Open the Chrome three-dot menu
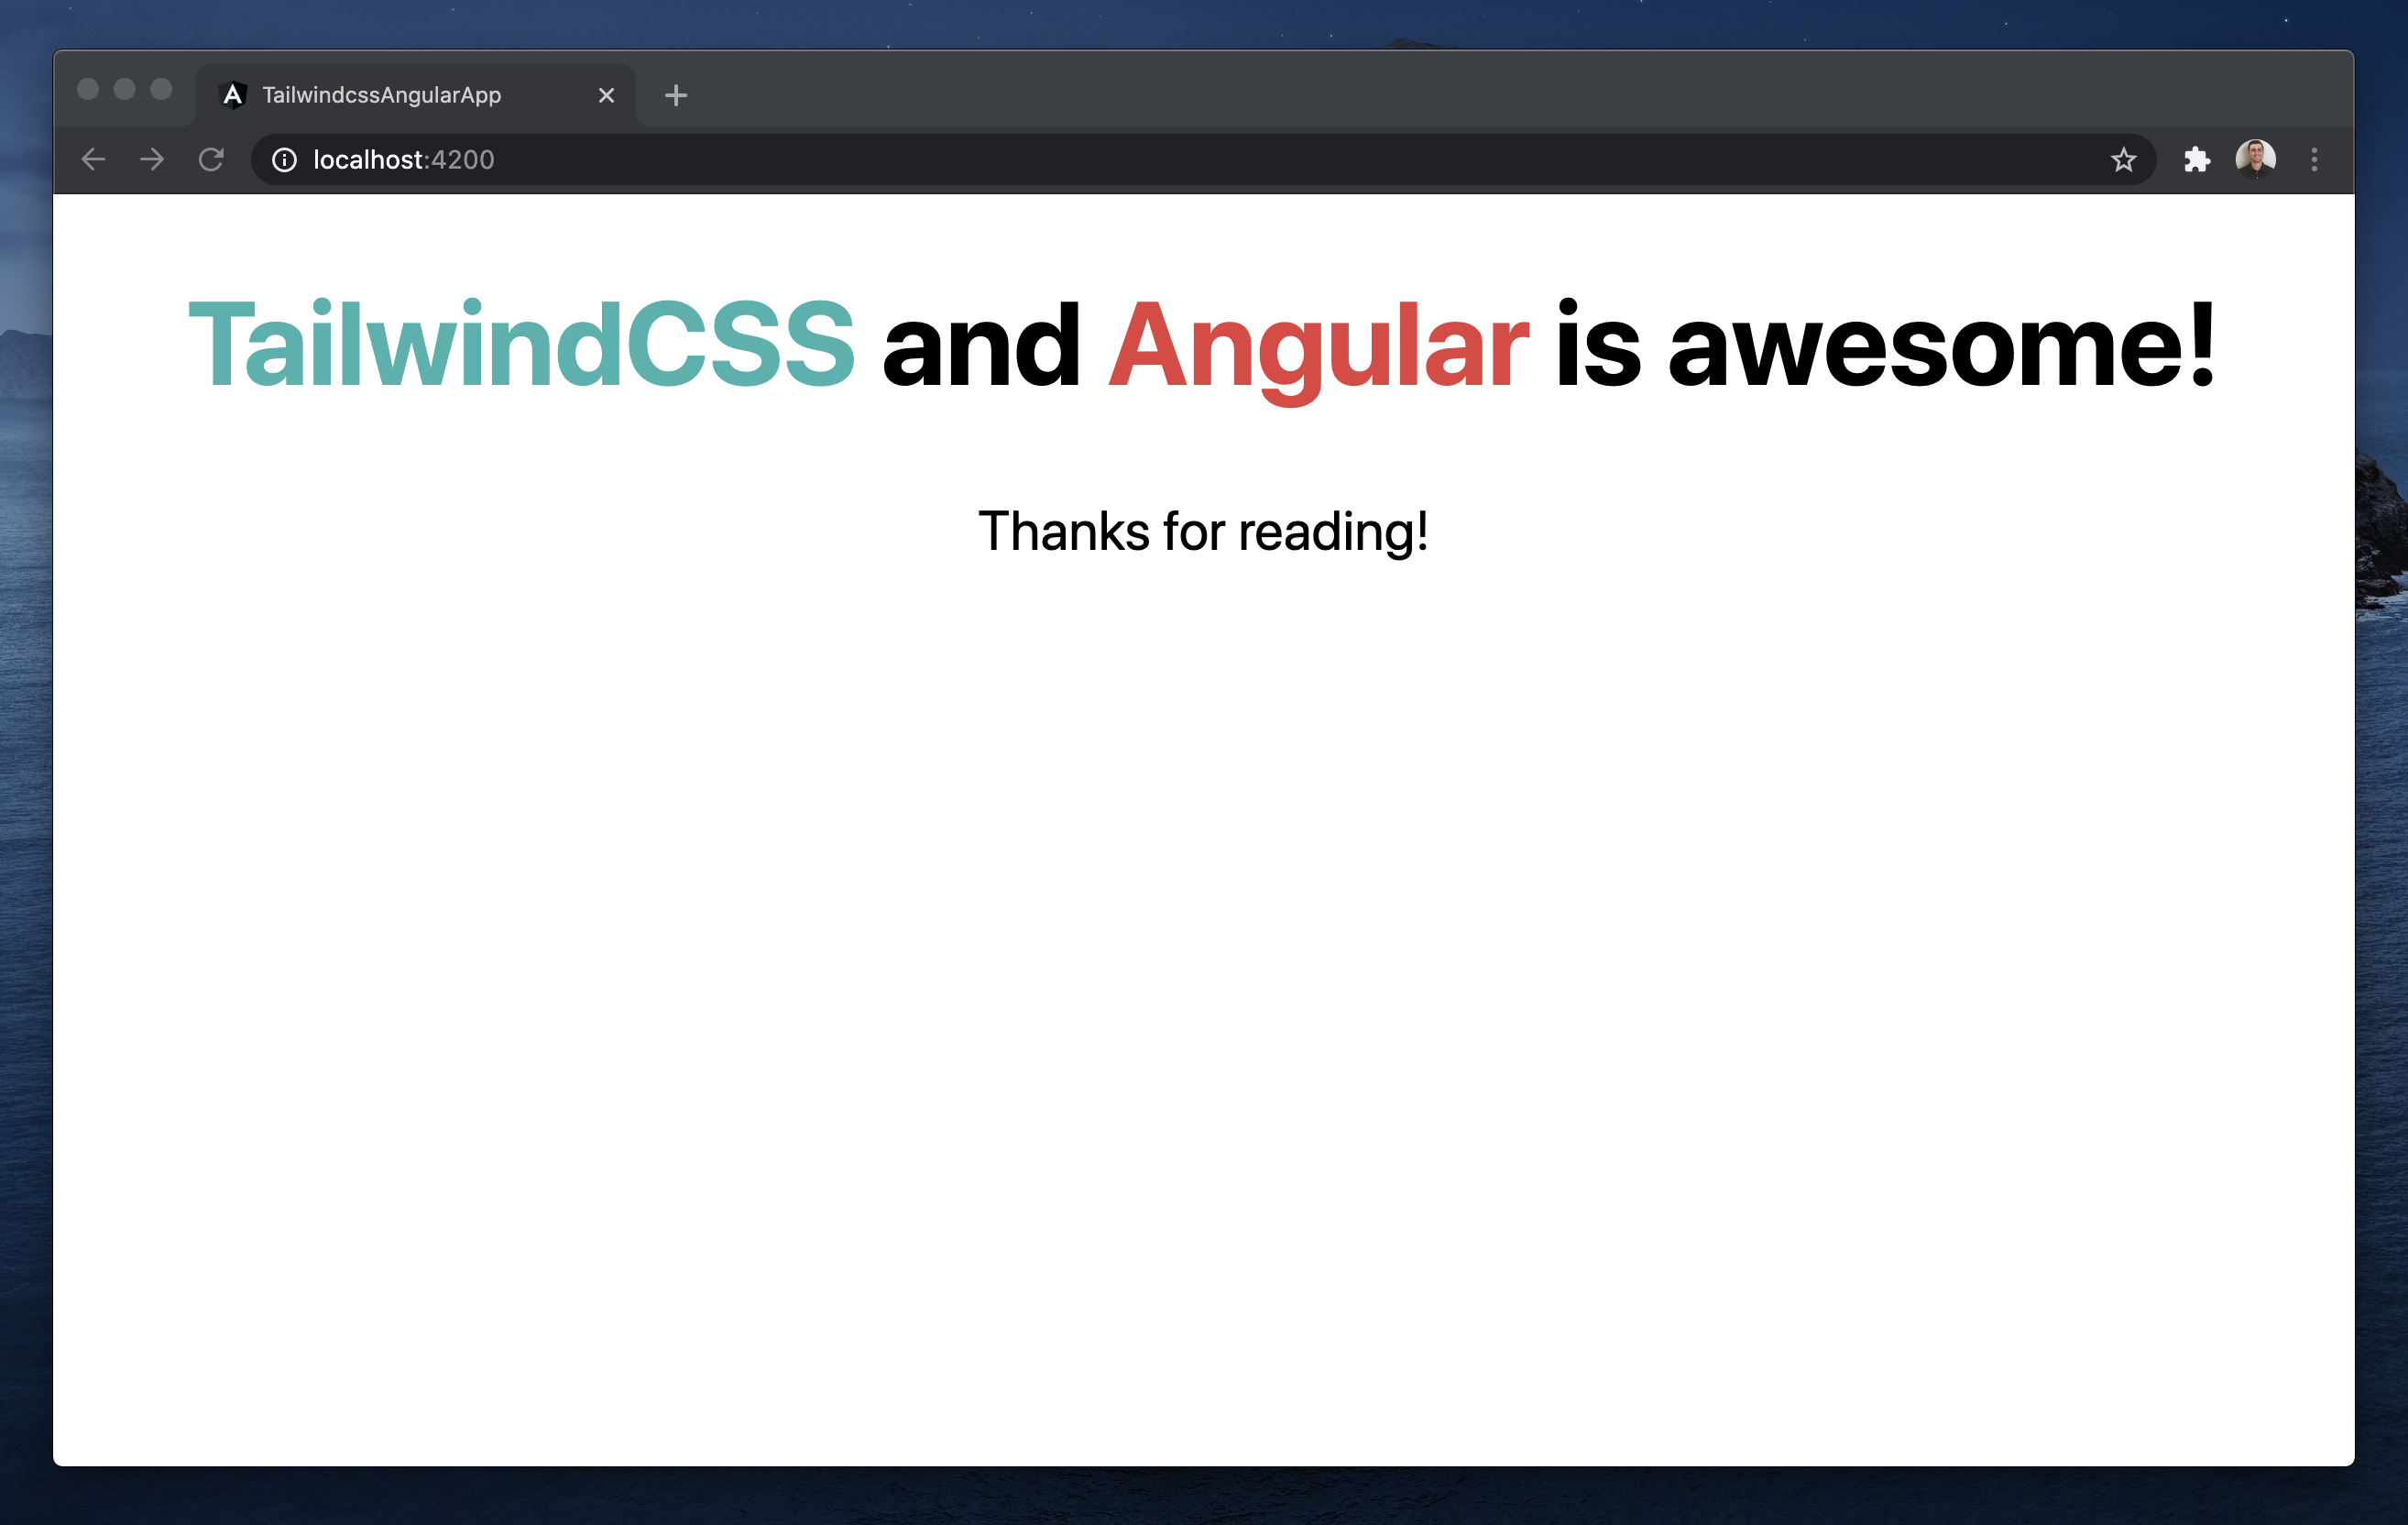 click(2314, 160)
